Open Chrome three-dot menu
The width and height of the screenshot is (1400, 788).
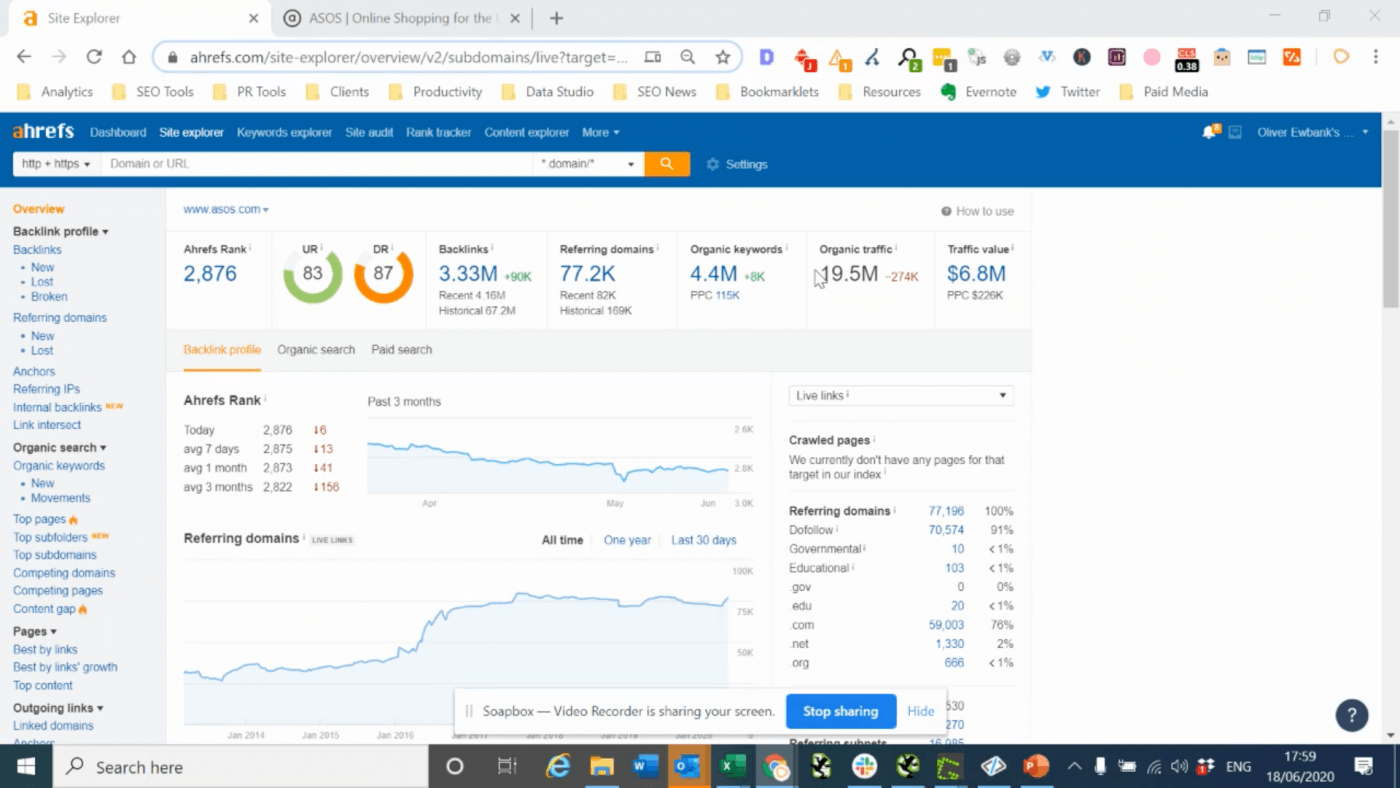click(1375, 57)
